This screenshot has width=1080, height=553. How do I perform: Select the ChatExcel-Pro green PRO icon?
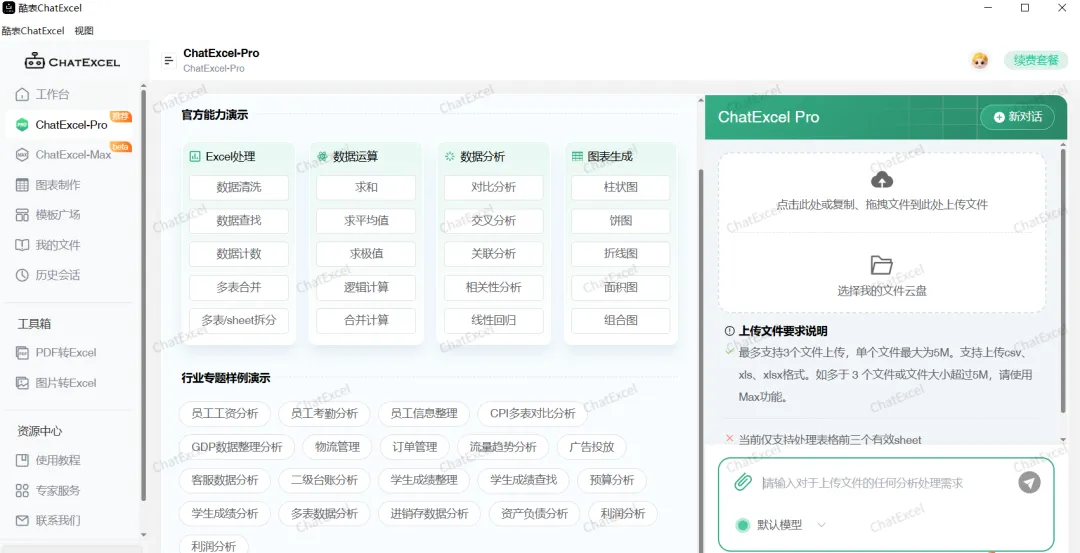coord(23,125)
